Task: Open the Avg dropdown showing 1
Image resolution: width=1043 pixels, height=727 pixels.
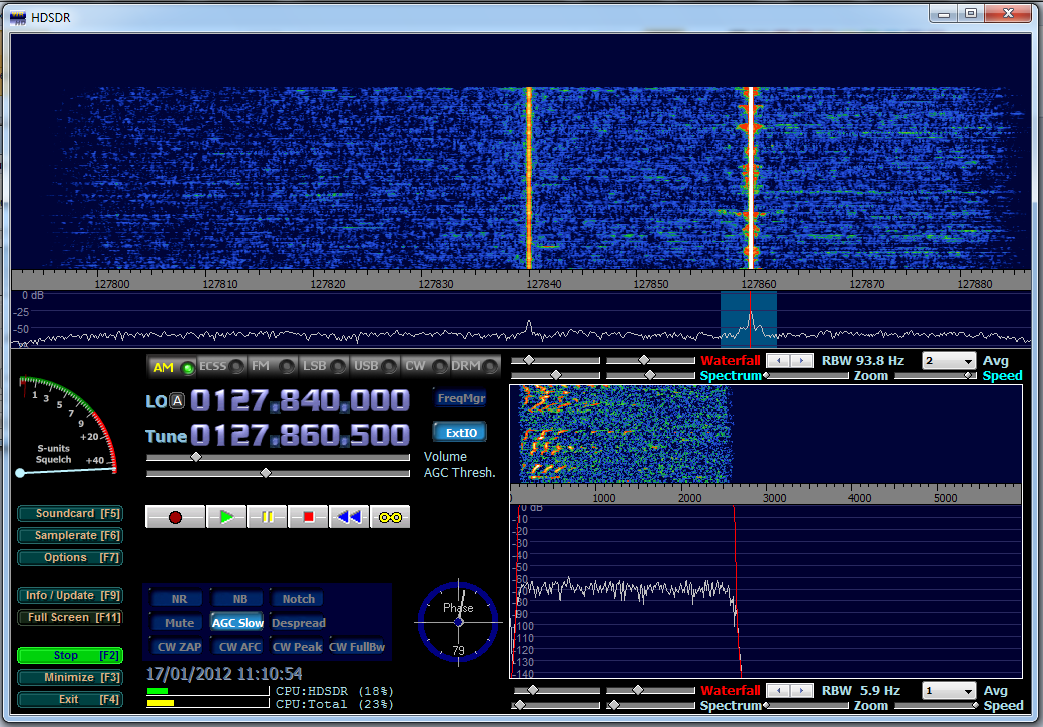Action: tap(949, 690)
